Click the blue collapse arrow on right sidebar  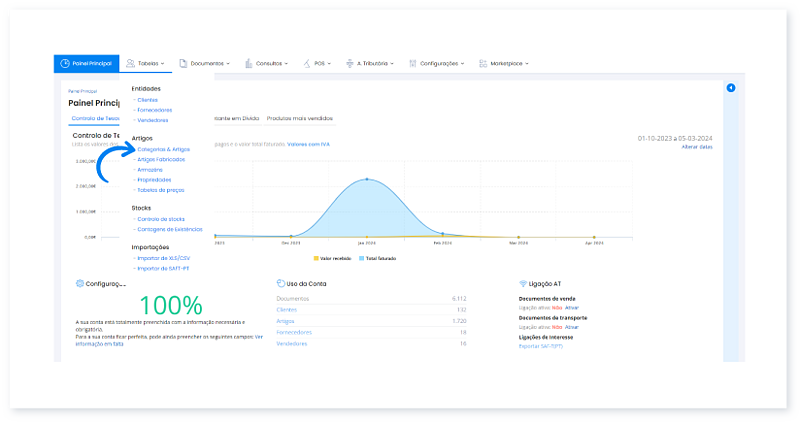coord(731,88)
